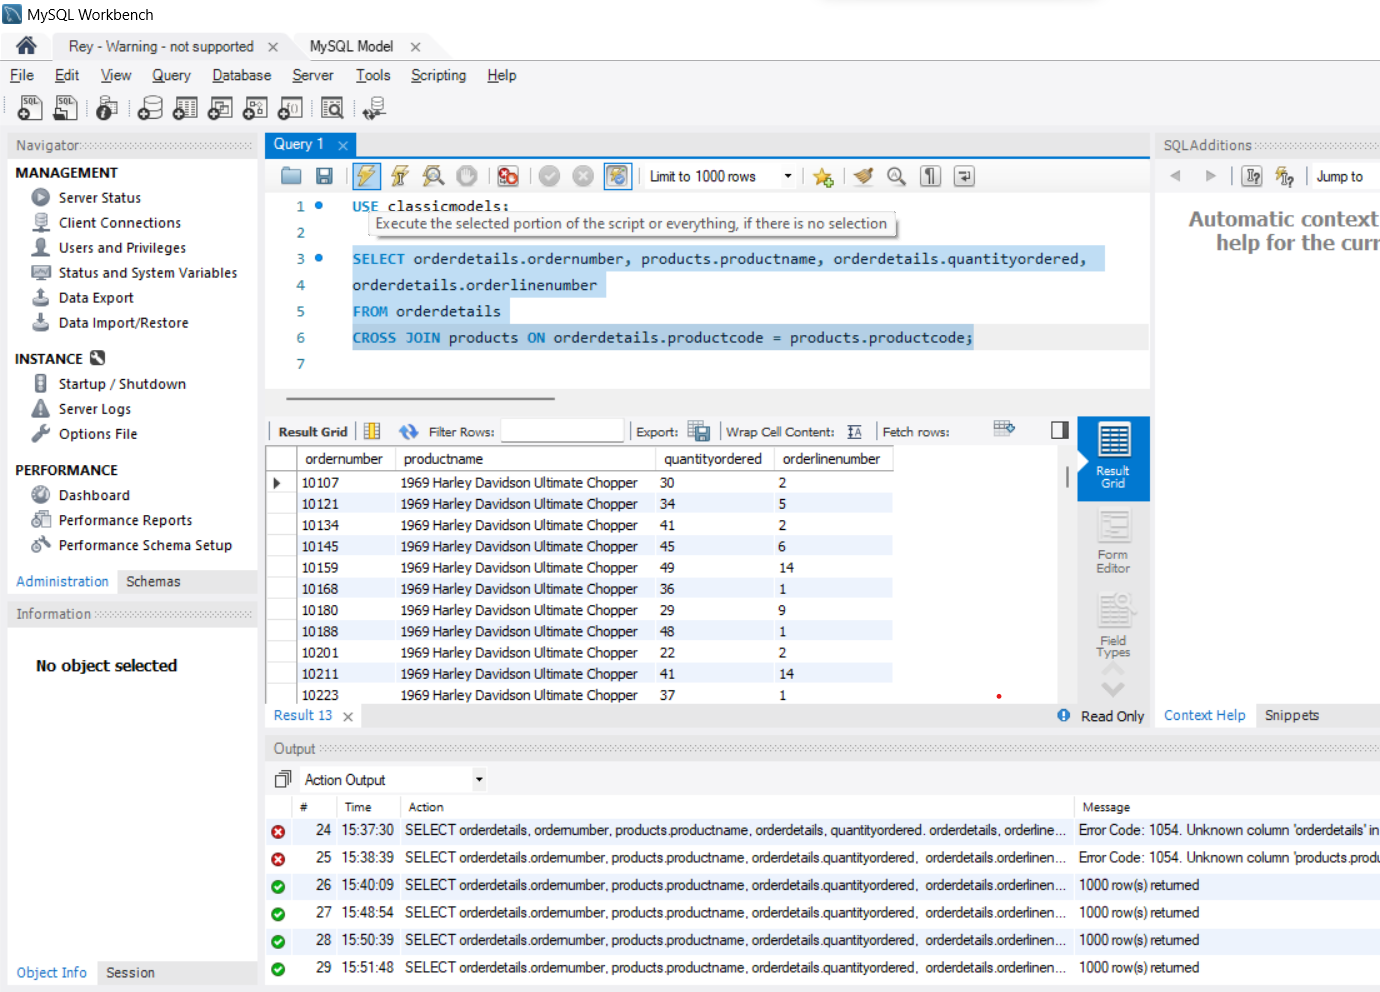Create a new stored procedure icon
This screenshot has height=992, width=1380.
tap(255, 108)
